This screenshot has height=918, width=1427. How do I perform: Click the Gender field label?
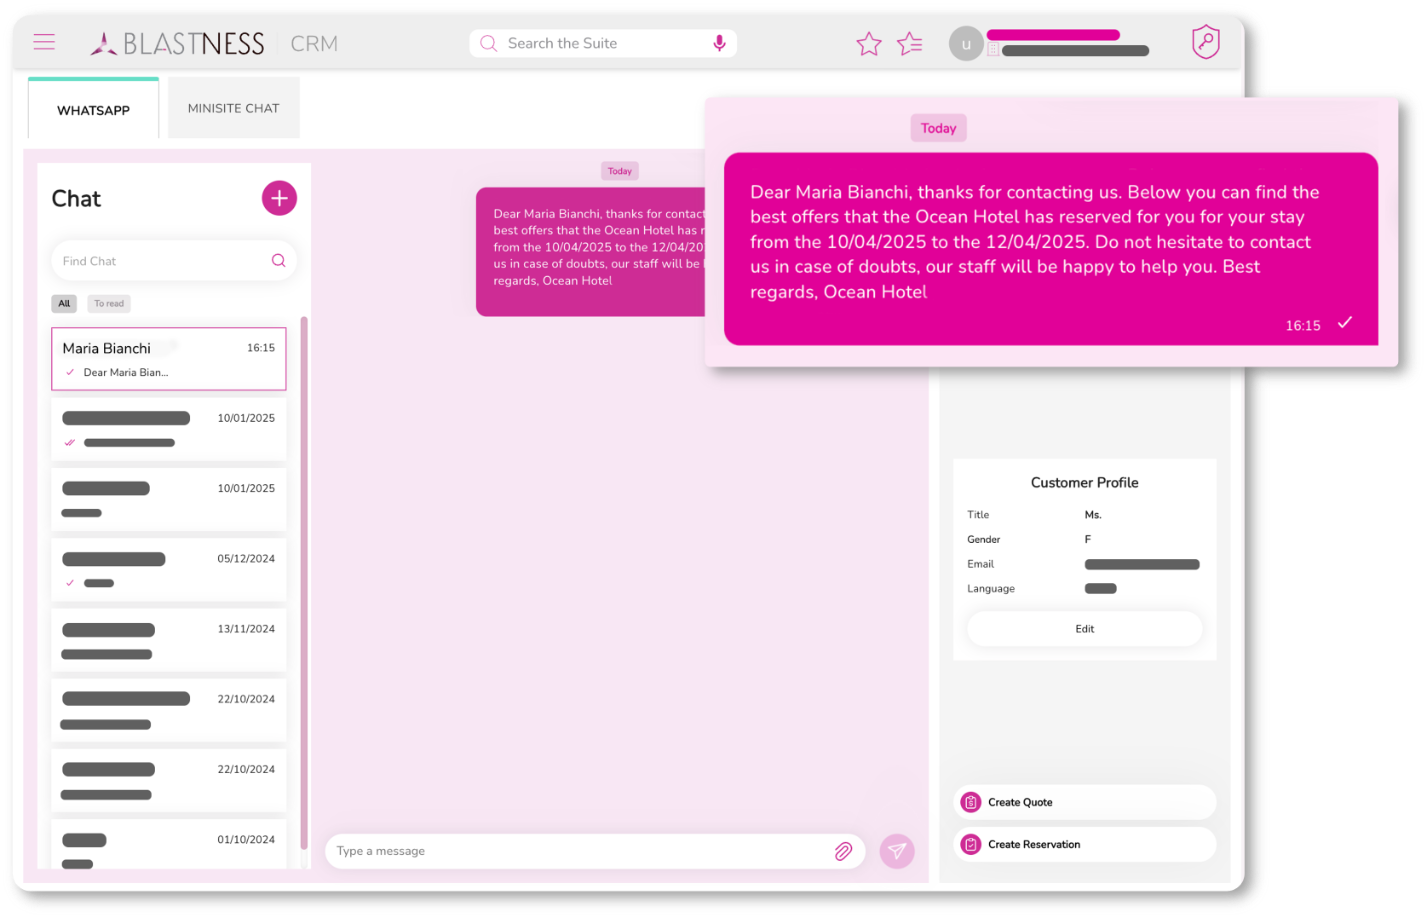point(984,540)
